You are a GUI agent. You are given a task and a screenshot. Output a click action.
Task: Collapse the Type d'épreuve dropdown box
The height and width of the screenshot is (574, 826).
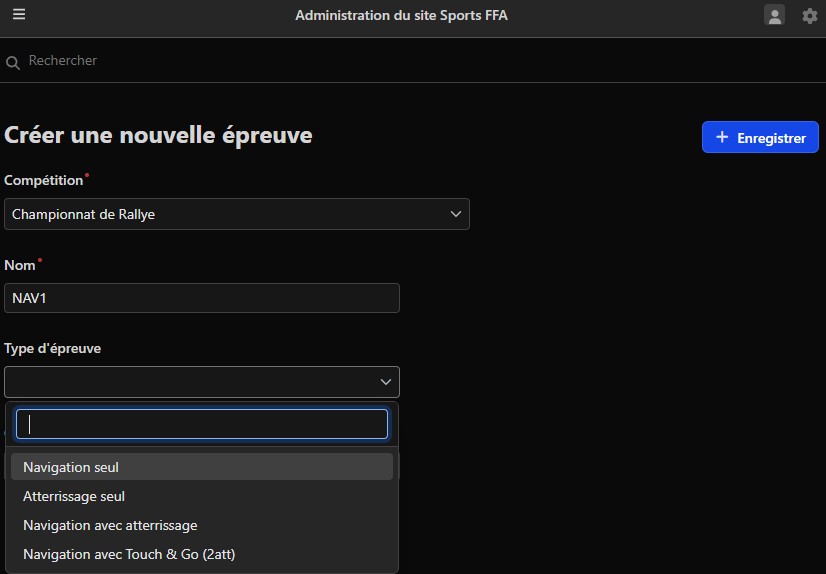point(200,382)
